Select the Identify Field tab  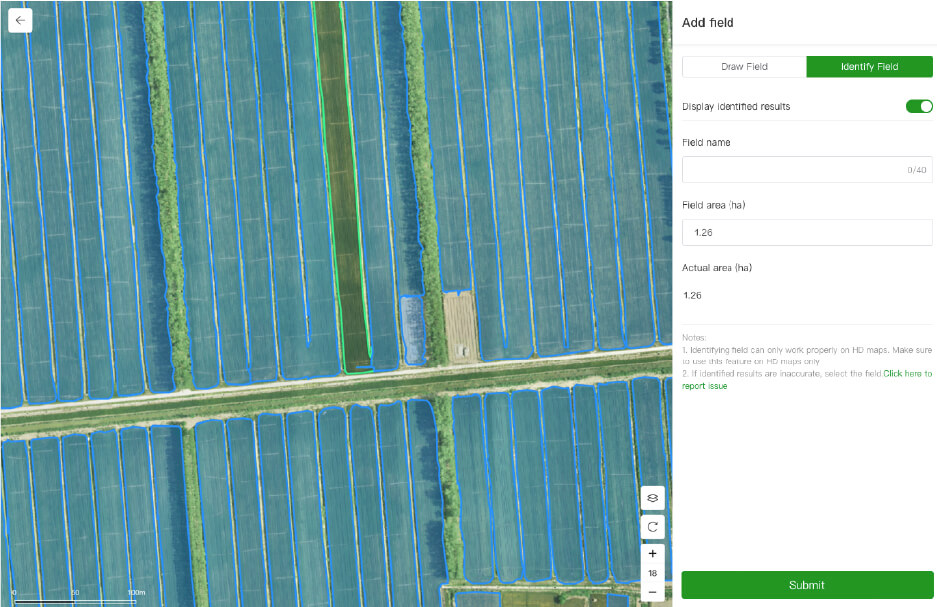pos(869,67)
